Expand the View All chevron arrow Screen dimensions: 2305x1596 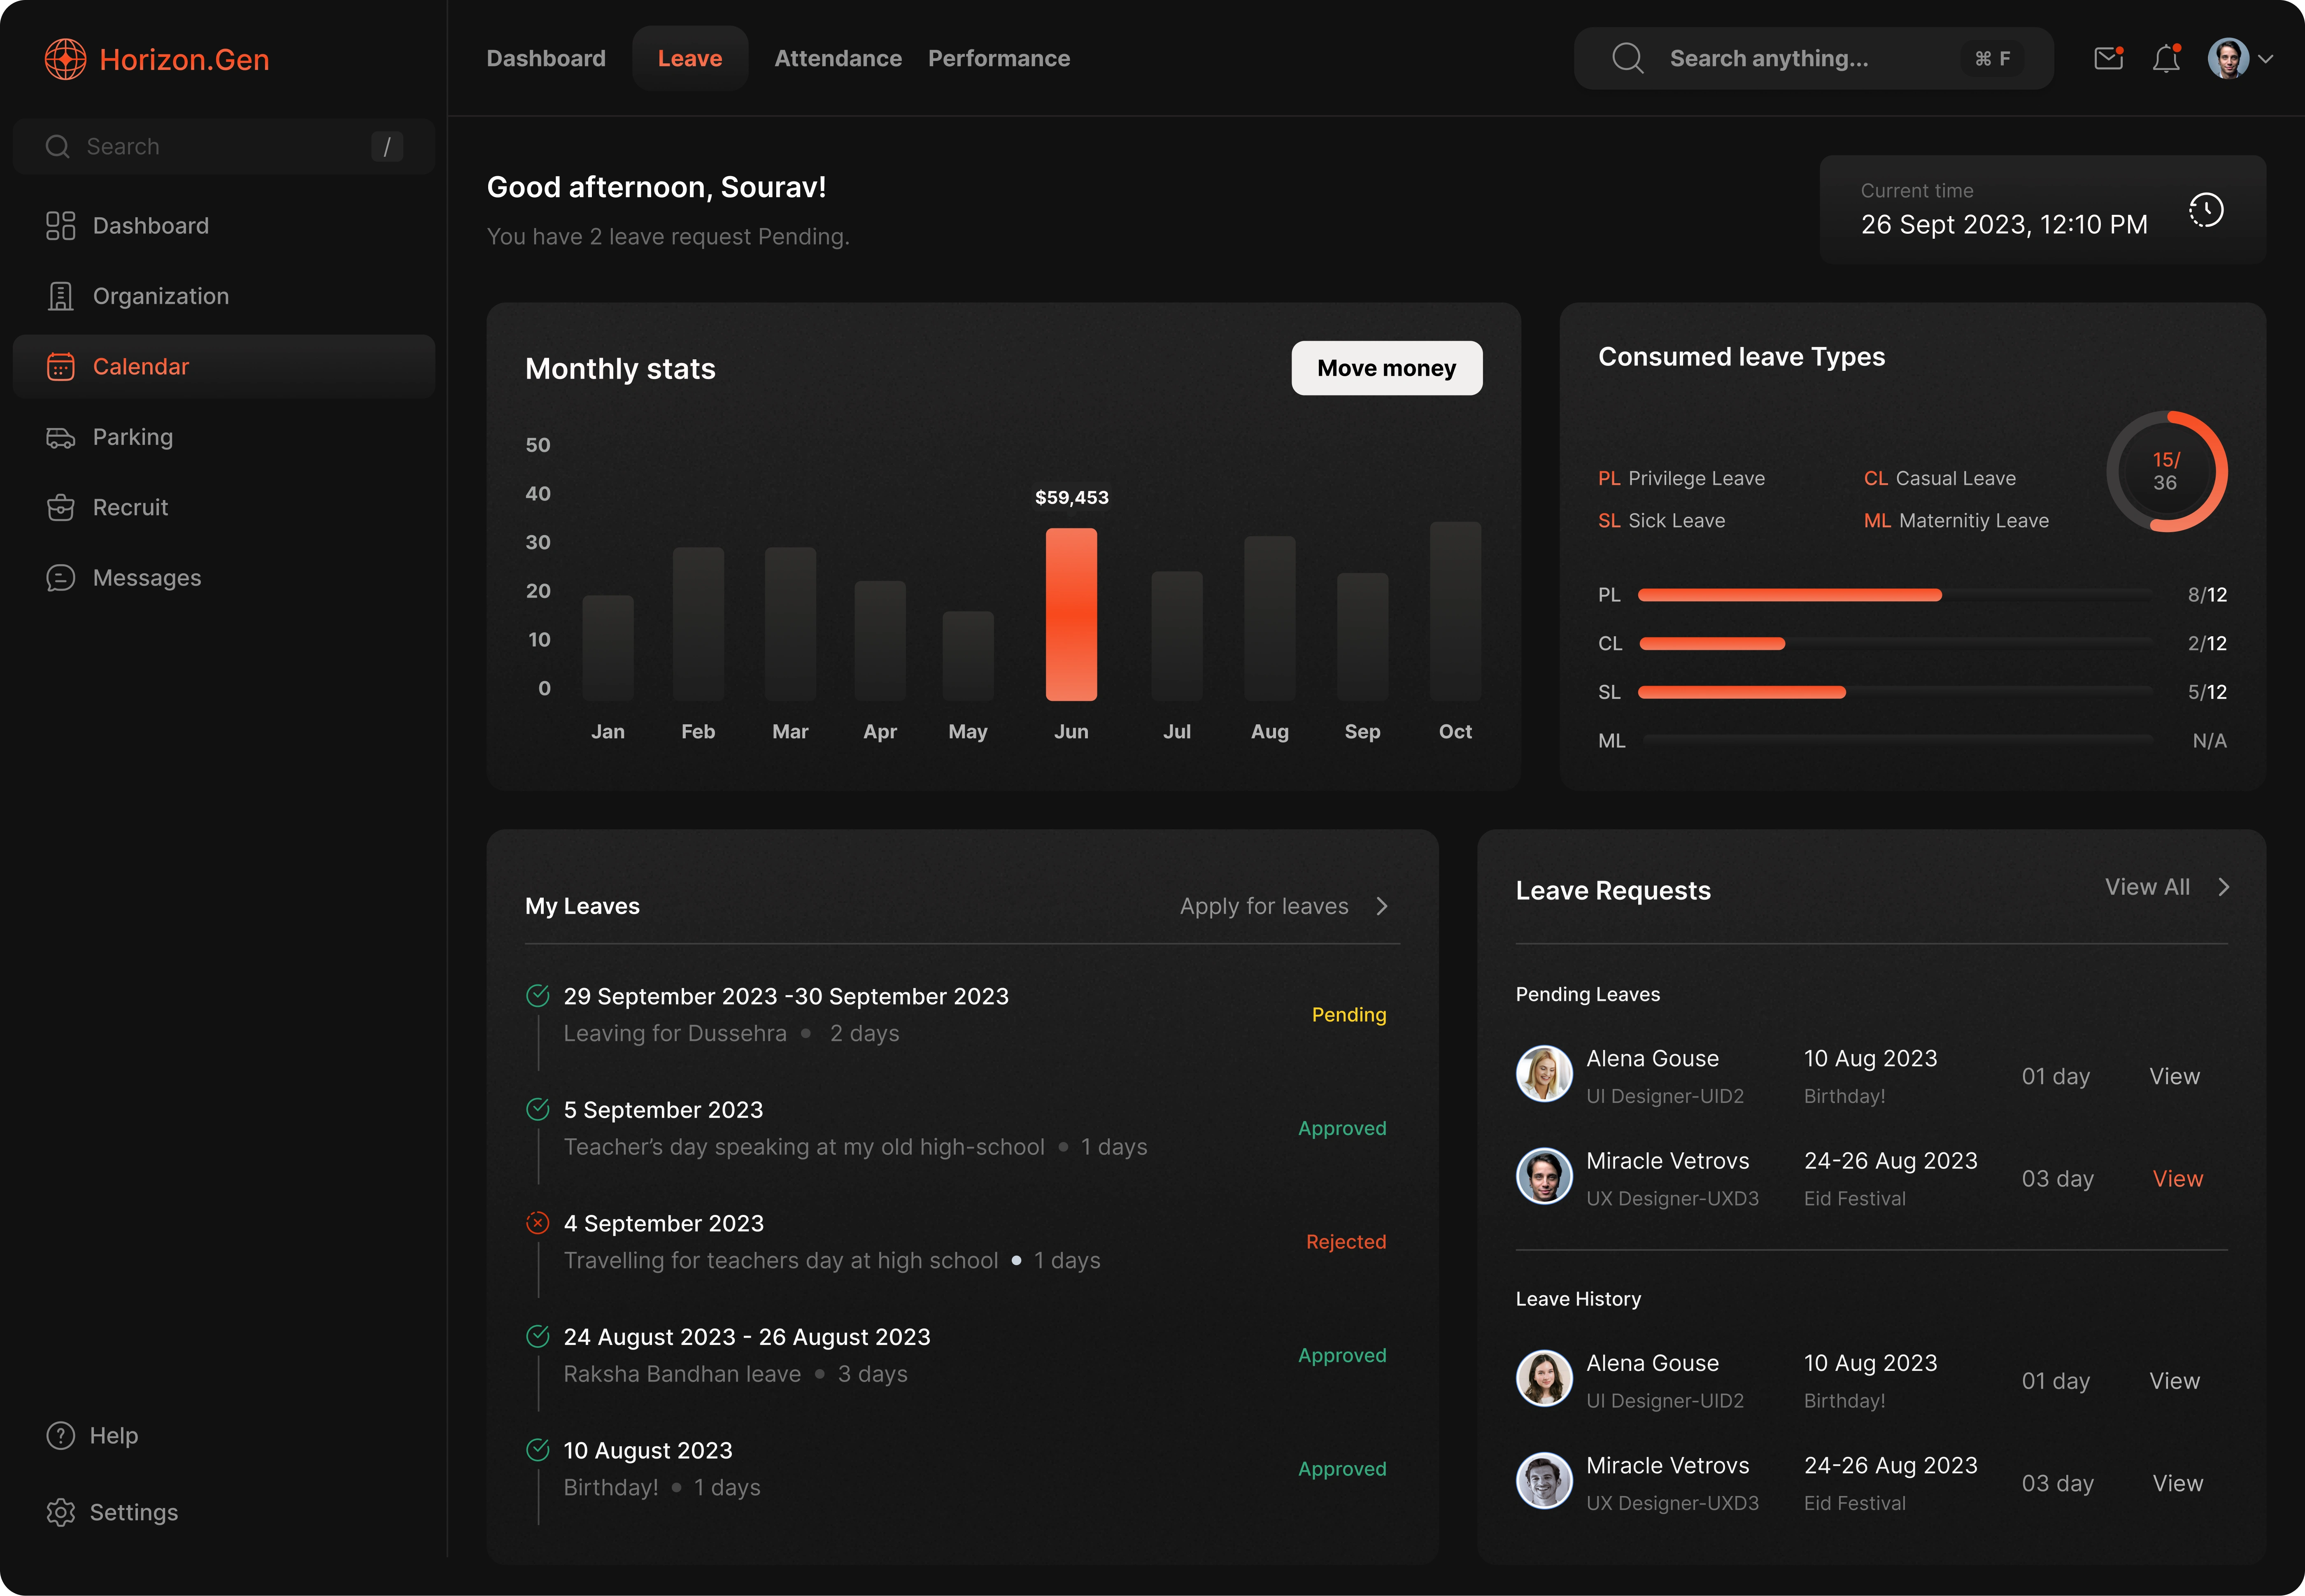tap(2223, 887)
